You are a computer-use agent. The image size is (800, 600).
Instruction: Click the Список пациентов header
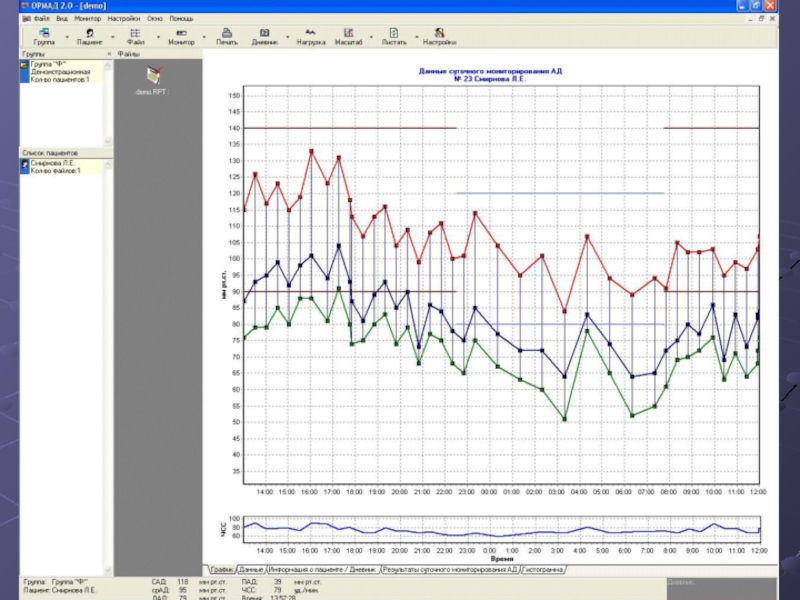[x=66, y=153]
